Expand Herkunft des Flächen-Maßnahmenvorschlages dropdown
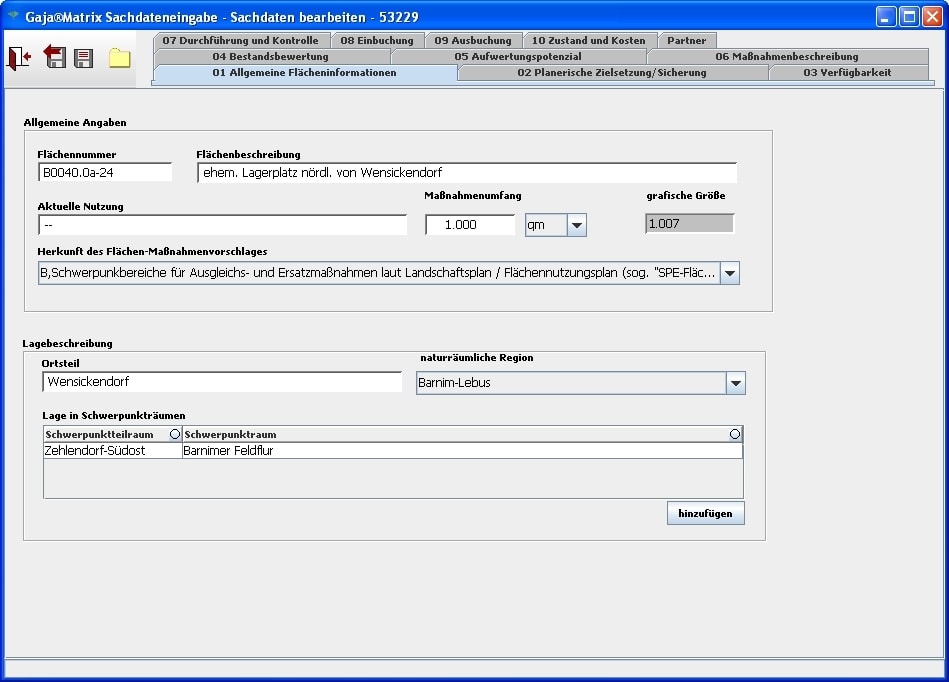 pyautogui.click(x=730, y=273)
